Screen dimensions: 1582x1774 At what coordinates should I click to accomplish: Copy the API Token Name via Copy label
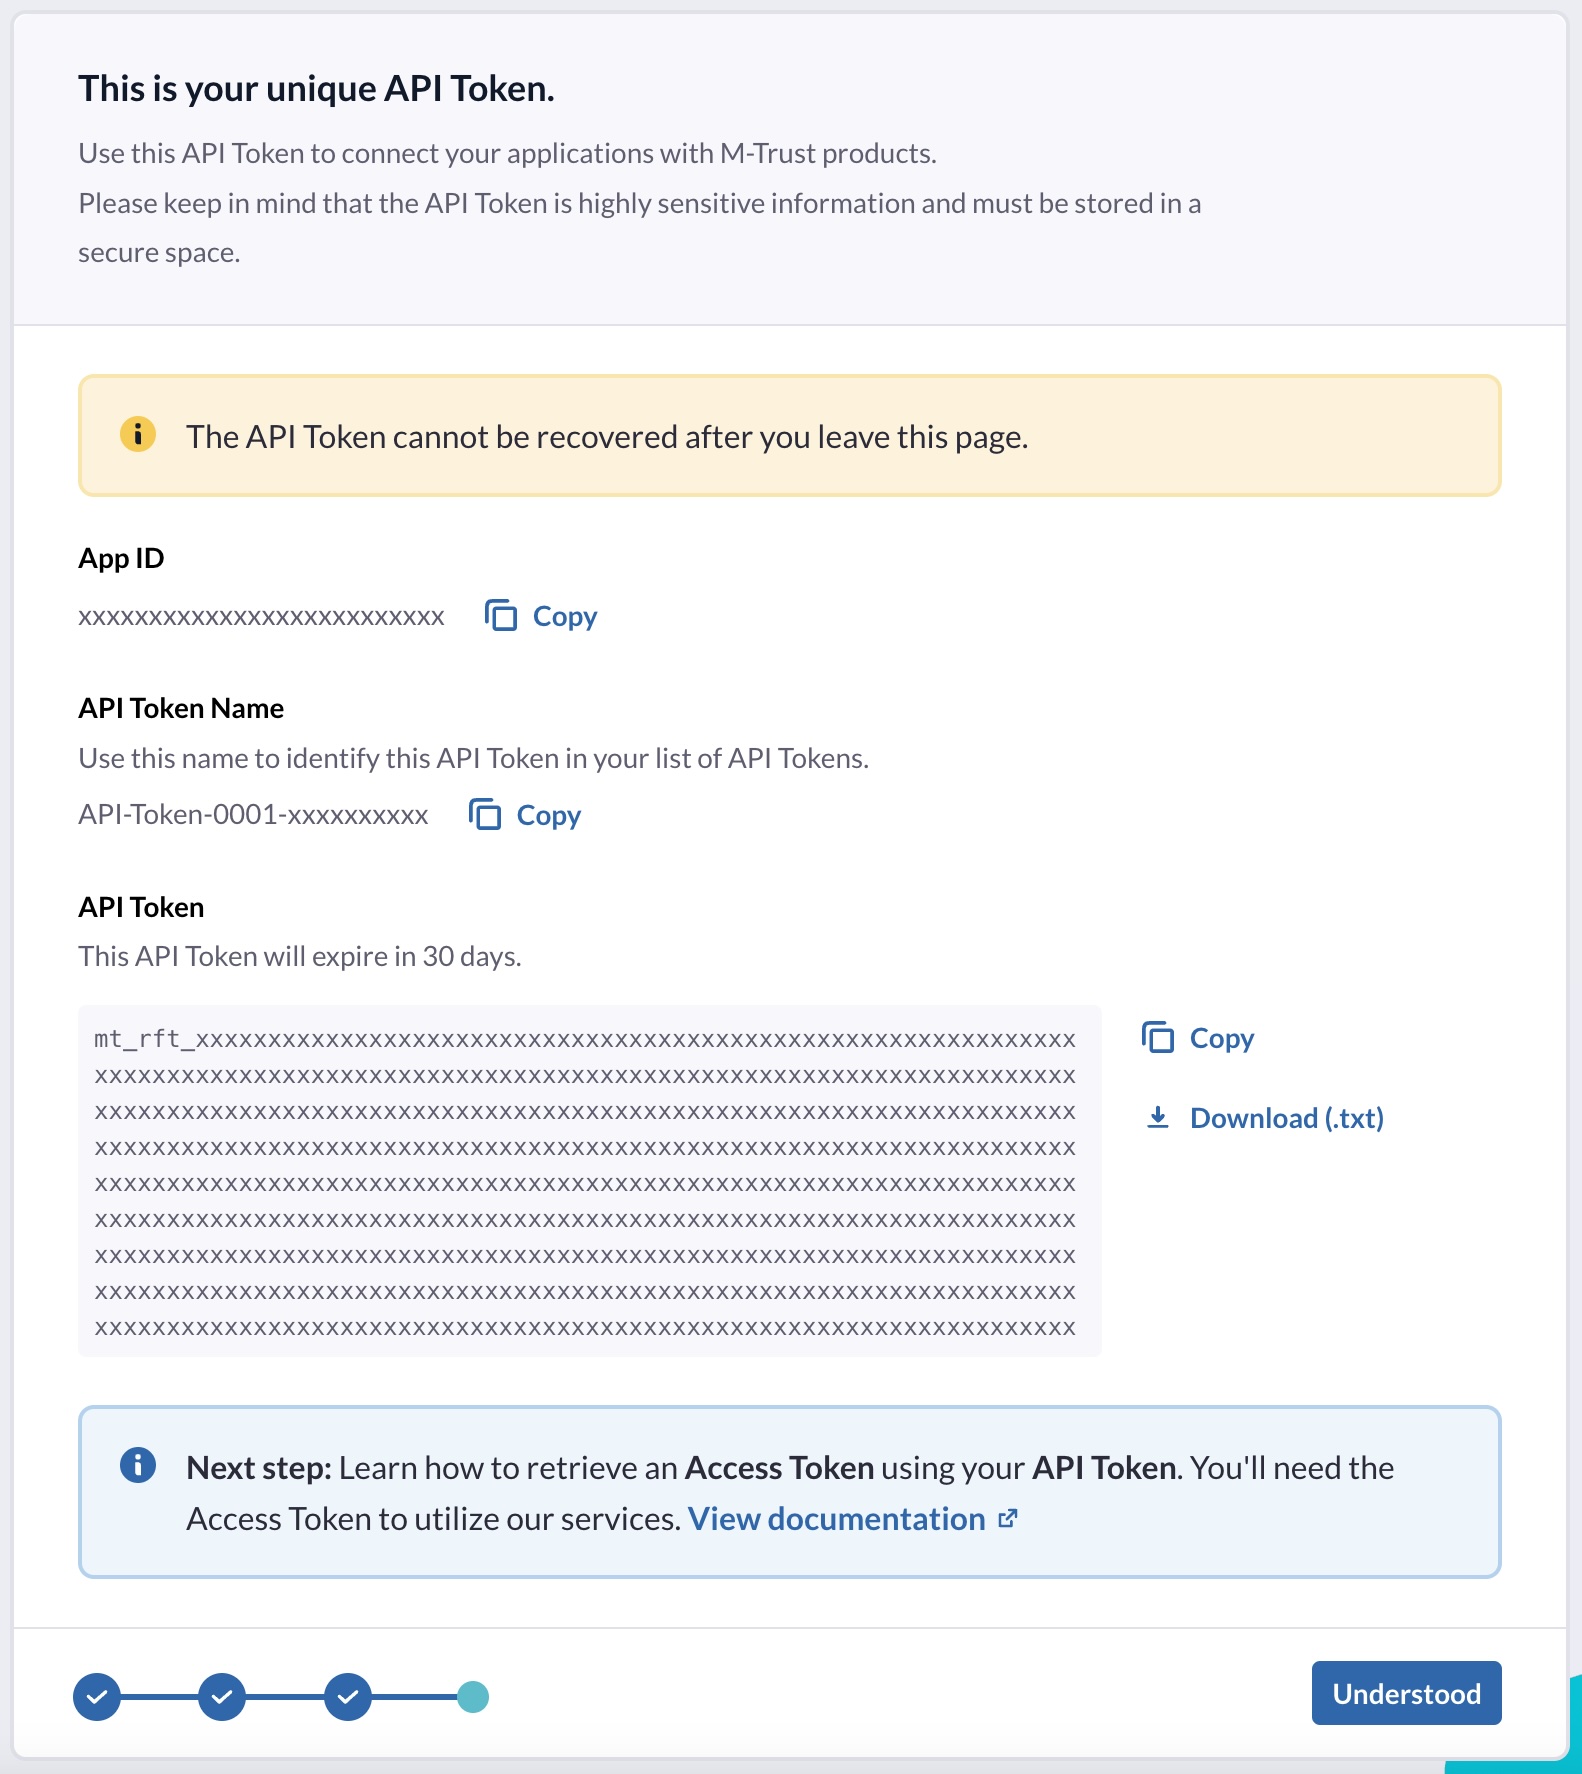549,816
